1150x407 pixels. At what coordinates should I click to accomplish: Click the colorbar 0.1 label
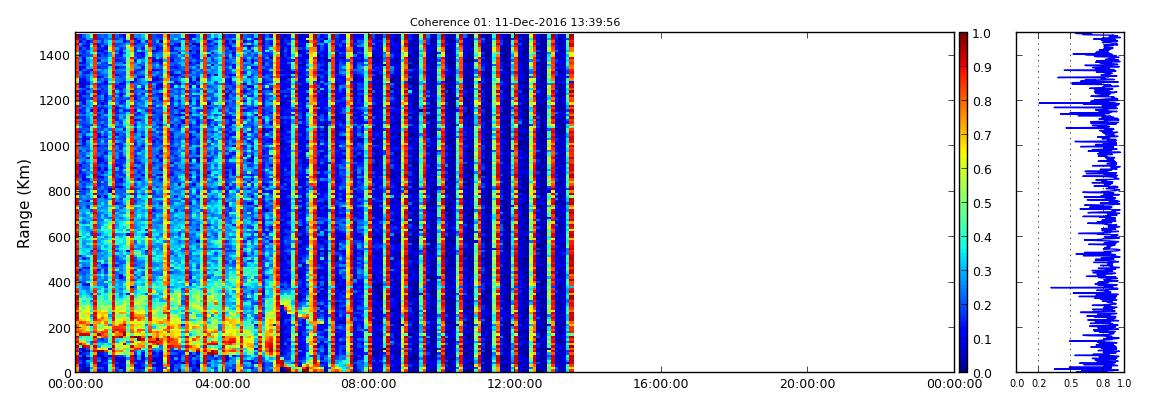pyautogui.click(x=982, y=340)
